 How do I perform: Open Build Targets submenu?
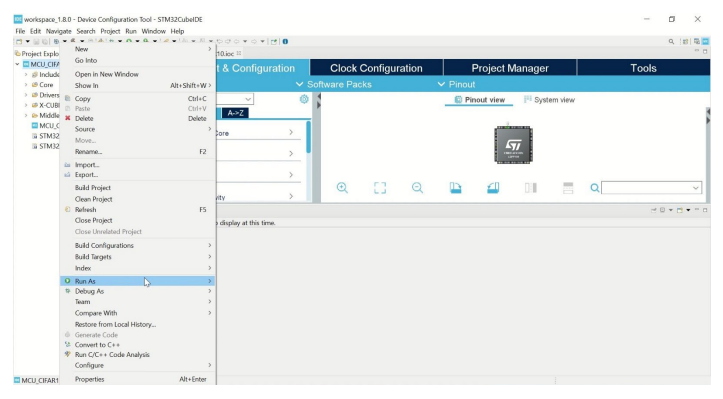pos(138,256)
